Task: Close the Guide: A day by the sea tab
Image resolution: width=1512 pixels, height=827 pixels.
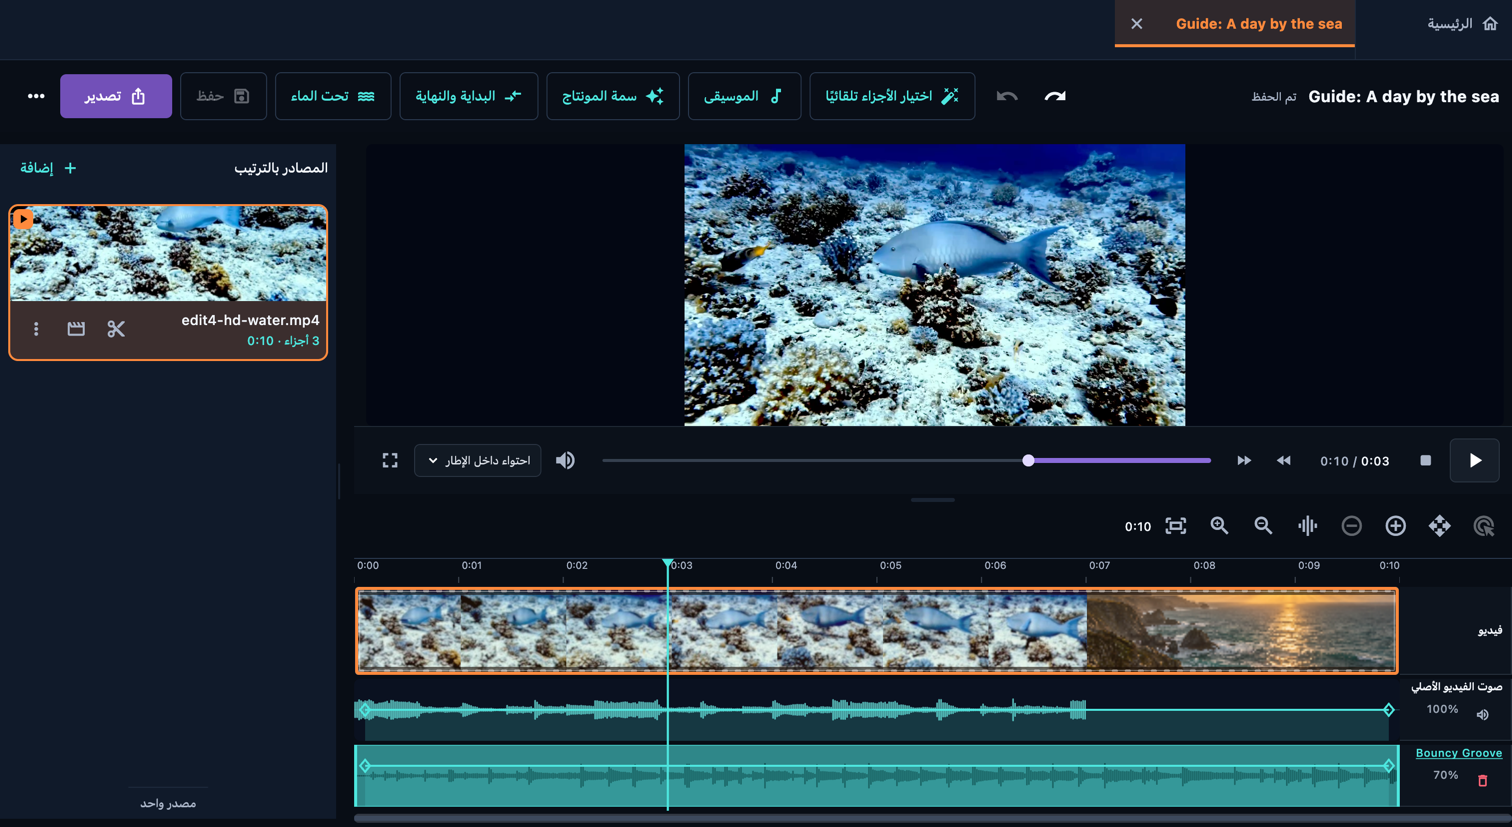Action: (1137, 24)
